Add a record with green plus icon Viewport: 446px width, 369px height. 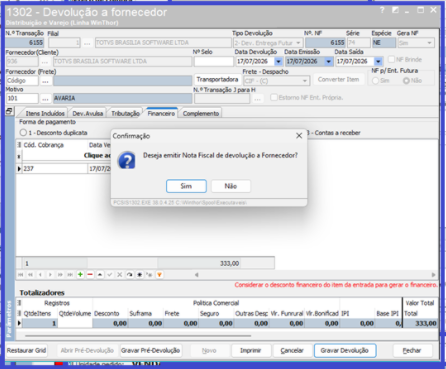(x=80, y=275)
